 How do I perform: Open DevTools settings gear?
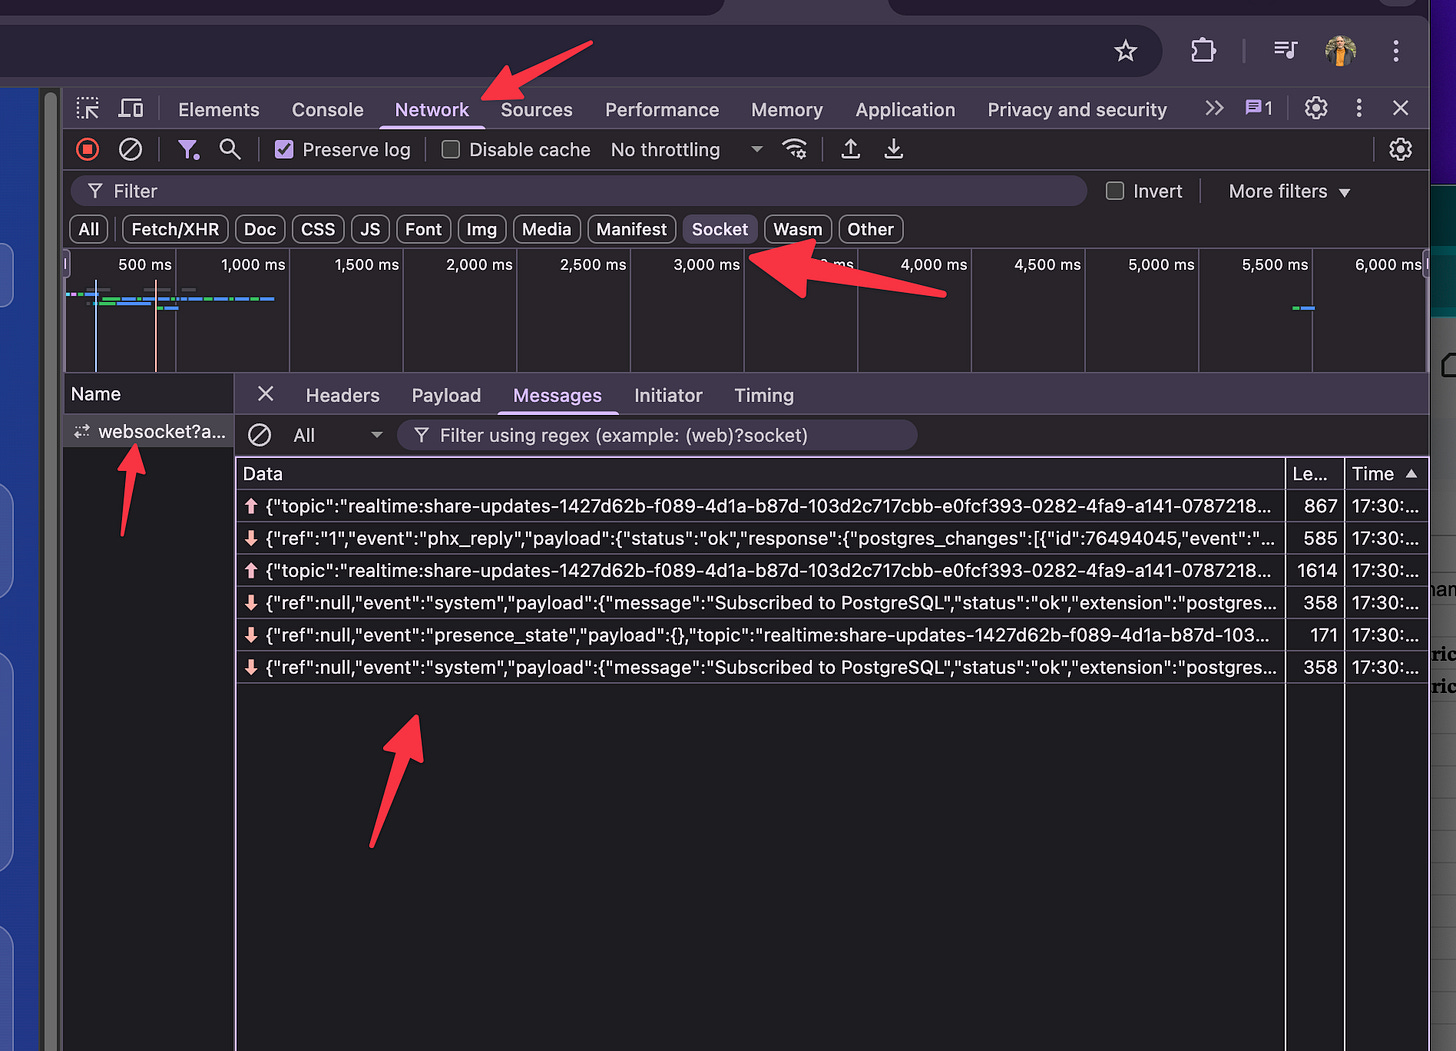1316,108
